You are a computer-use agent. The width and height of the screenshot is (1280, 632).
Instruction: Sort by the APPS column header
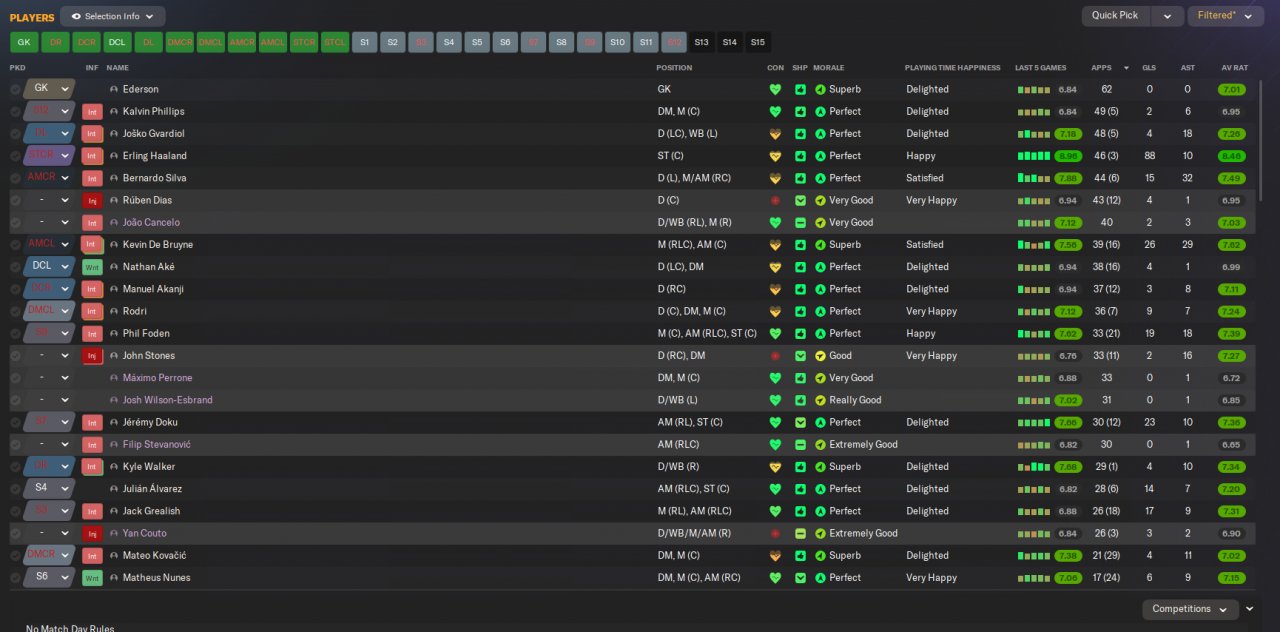(x=1101, y=68)
